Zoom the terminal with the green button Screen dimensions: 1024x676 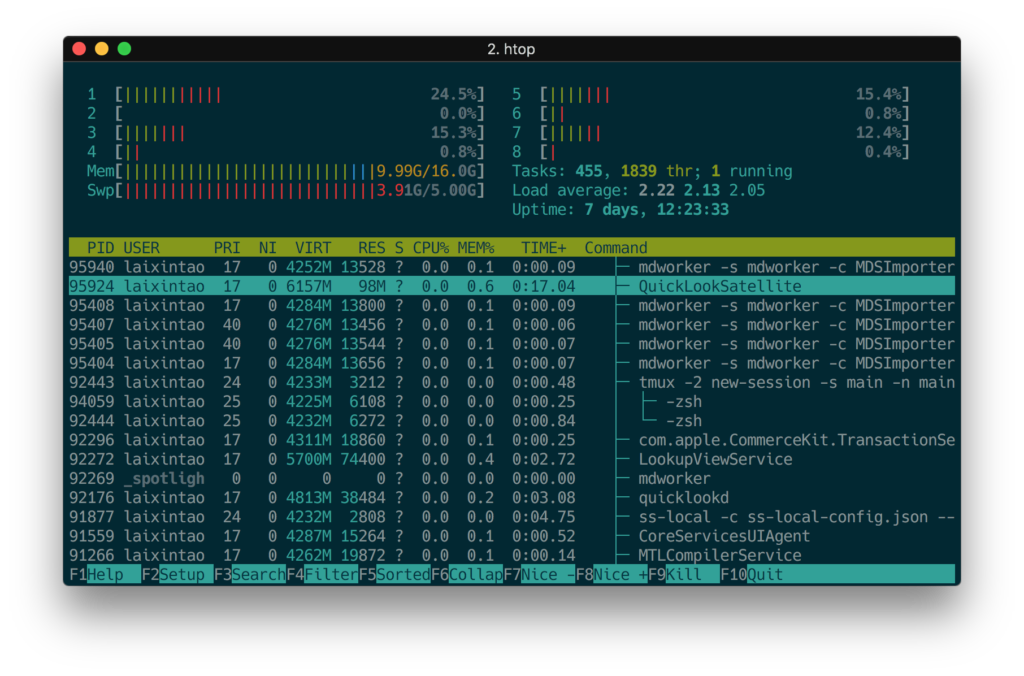click(124, 49)
